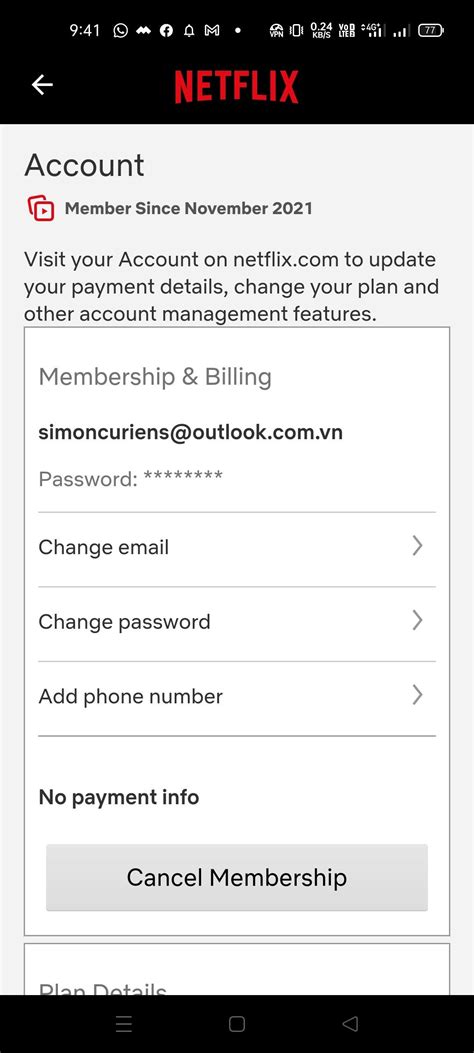474x1053 pixels.
Task: Select the Change email row
Action: click(x=237, y=549)
